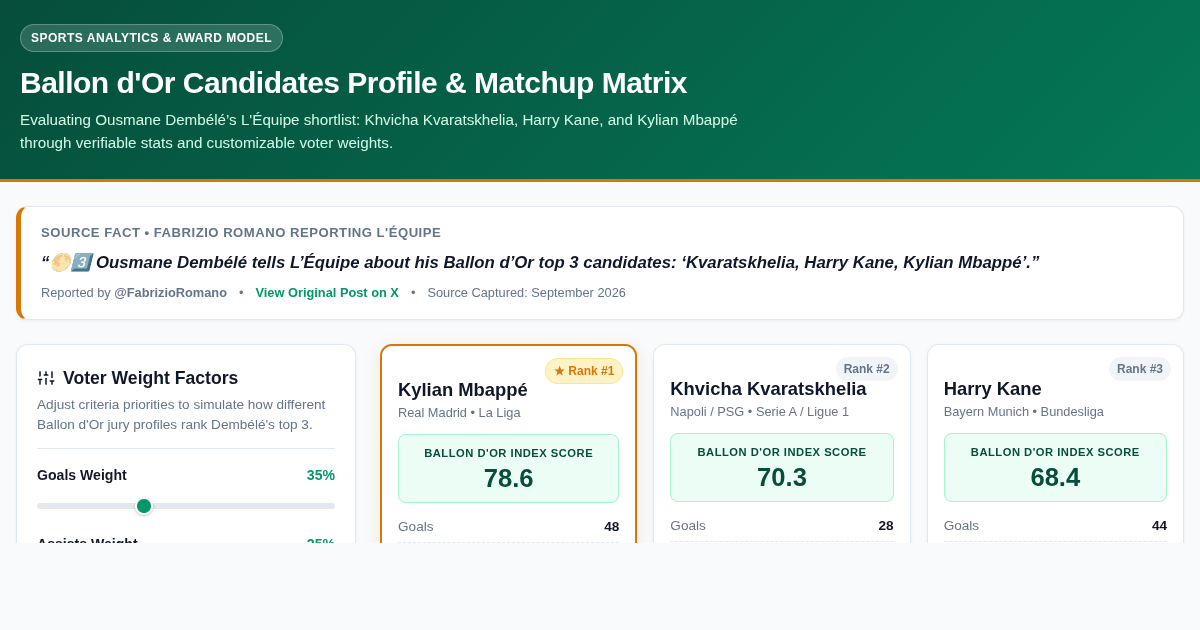This screenshot has height=630, width=1200.
Task: Click the Dembélé quote headline text
Action: point(540,262)
